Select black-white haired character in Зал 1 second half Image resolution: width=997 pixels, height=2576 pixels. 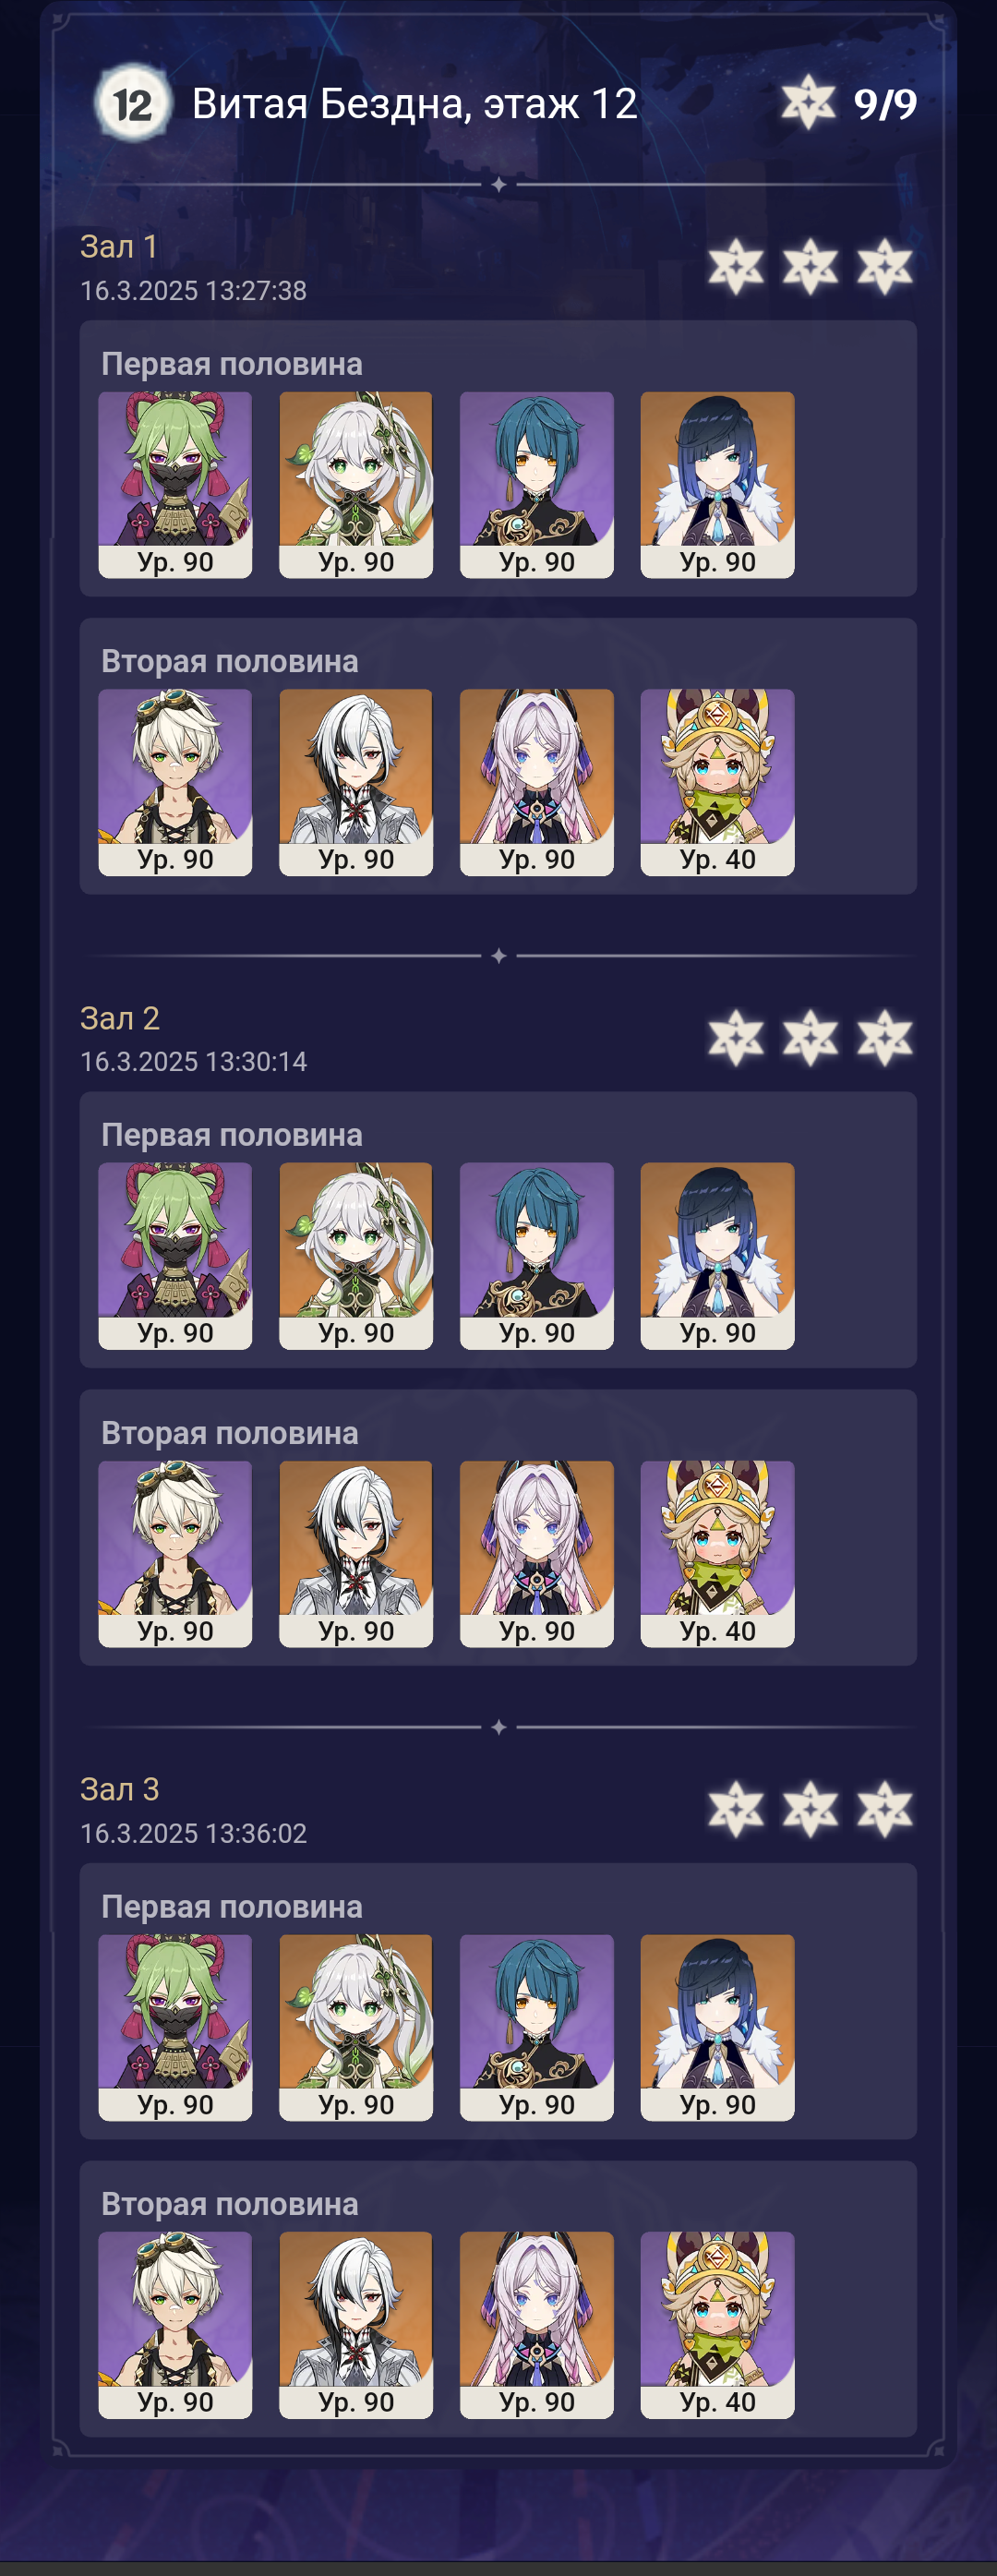(356, 782)
